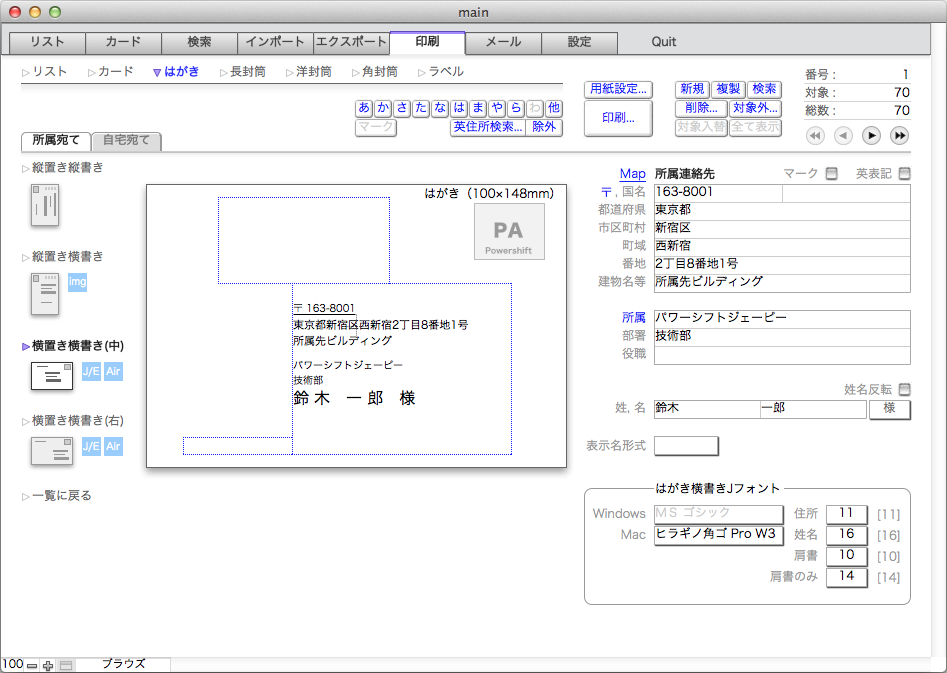This screenshot has width=947, height=673.
Task: Enable the マーク checkbox
Action: (x=831, y=174)
